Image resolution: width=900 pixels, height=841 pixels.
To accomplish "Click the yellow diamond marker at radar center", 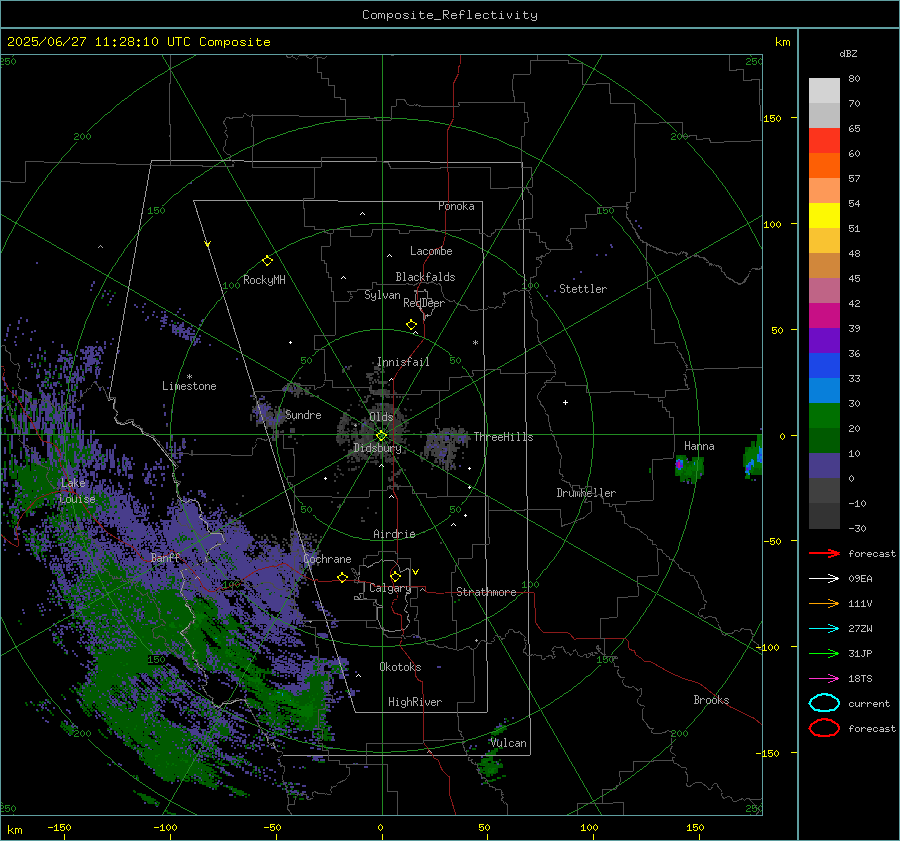I will tap(381, 436).
